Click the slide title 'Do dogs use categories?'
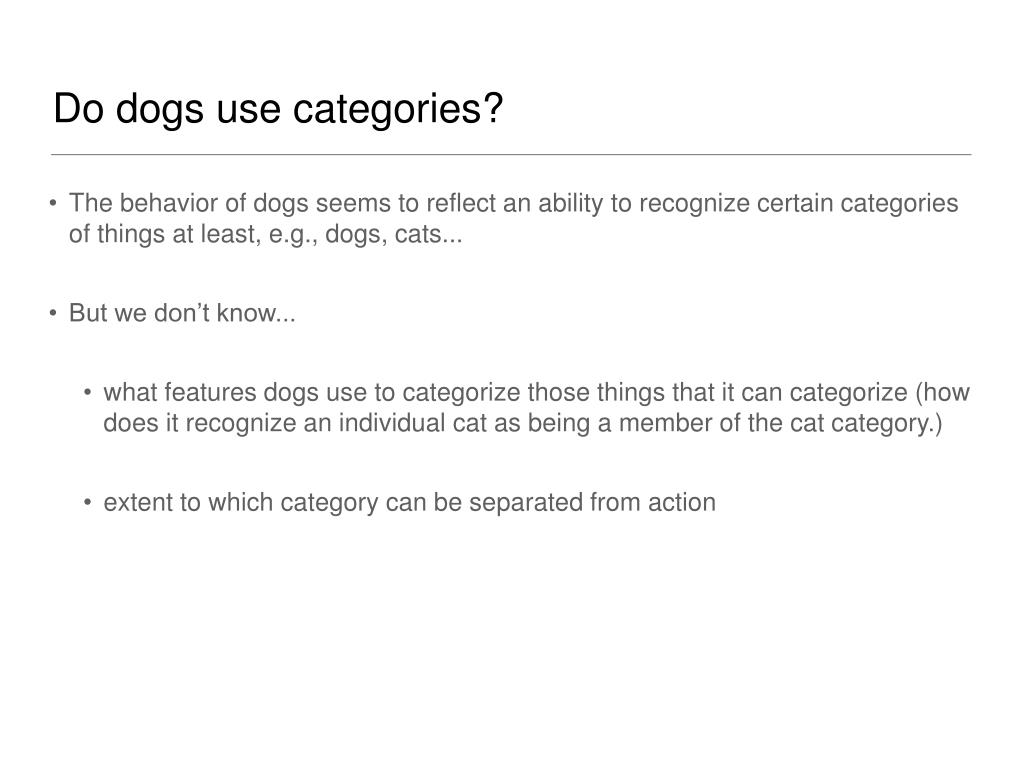The image size is (1023, 767). coord(278,108)
